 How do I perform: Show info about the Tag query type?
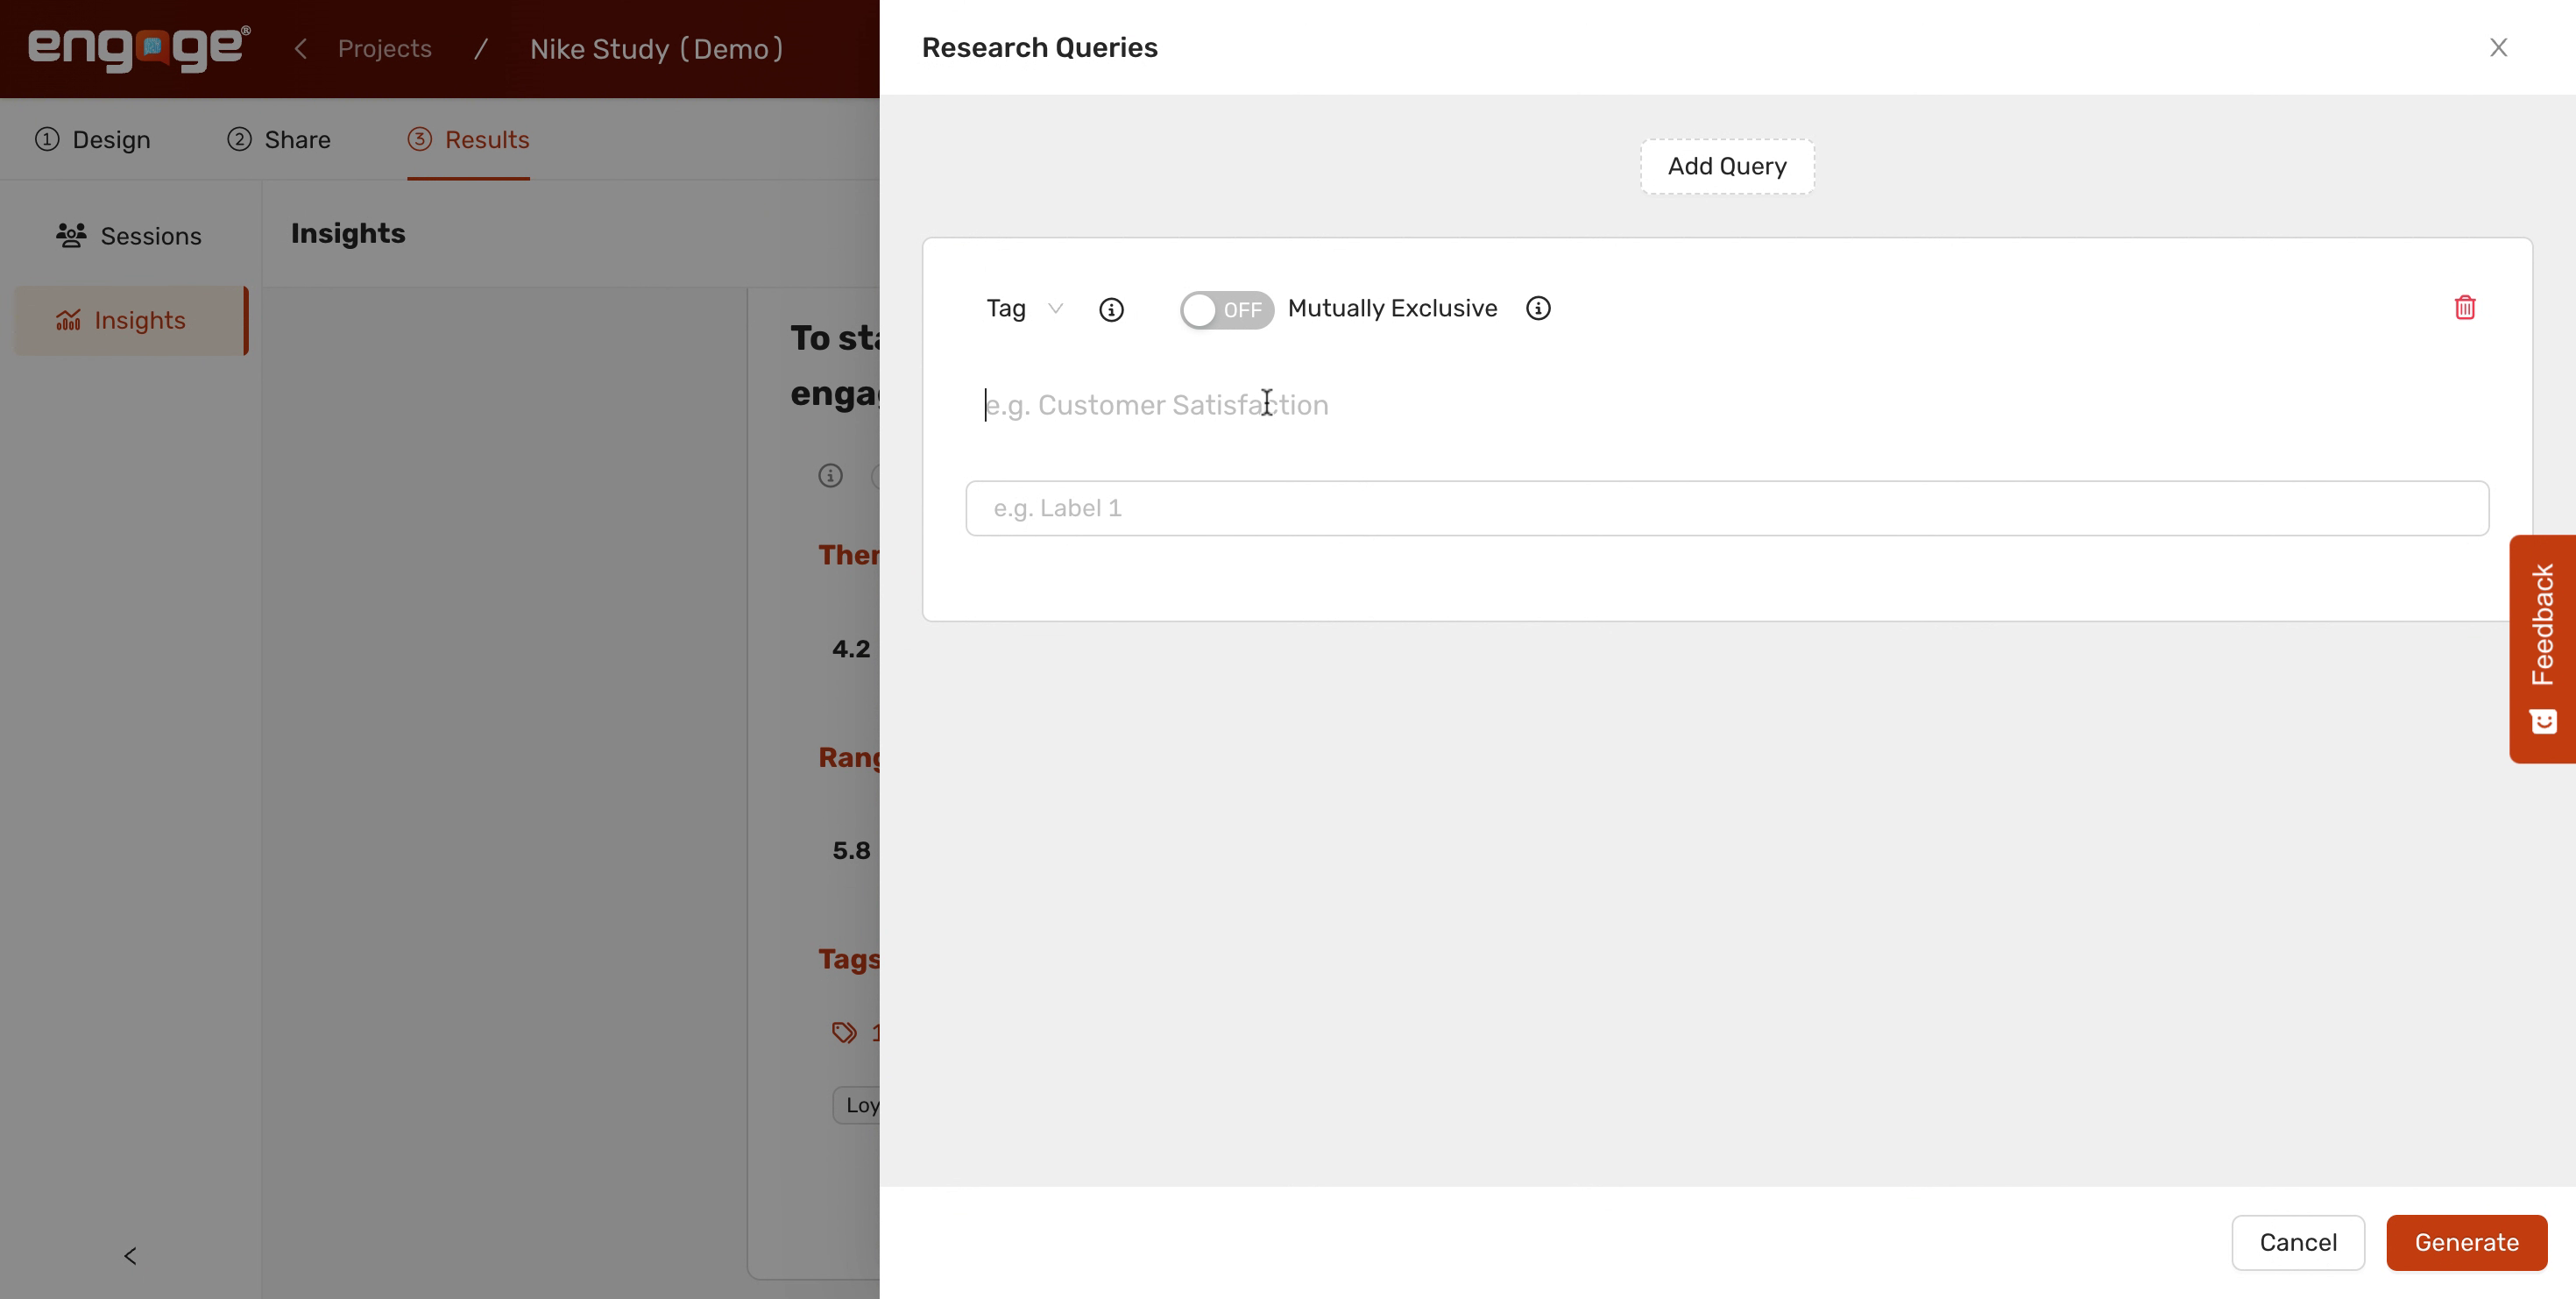click(x=1111, y=310)
